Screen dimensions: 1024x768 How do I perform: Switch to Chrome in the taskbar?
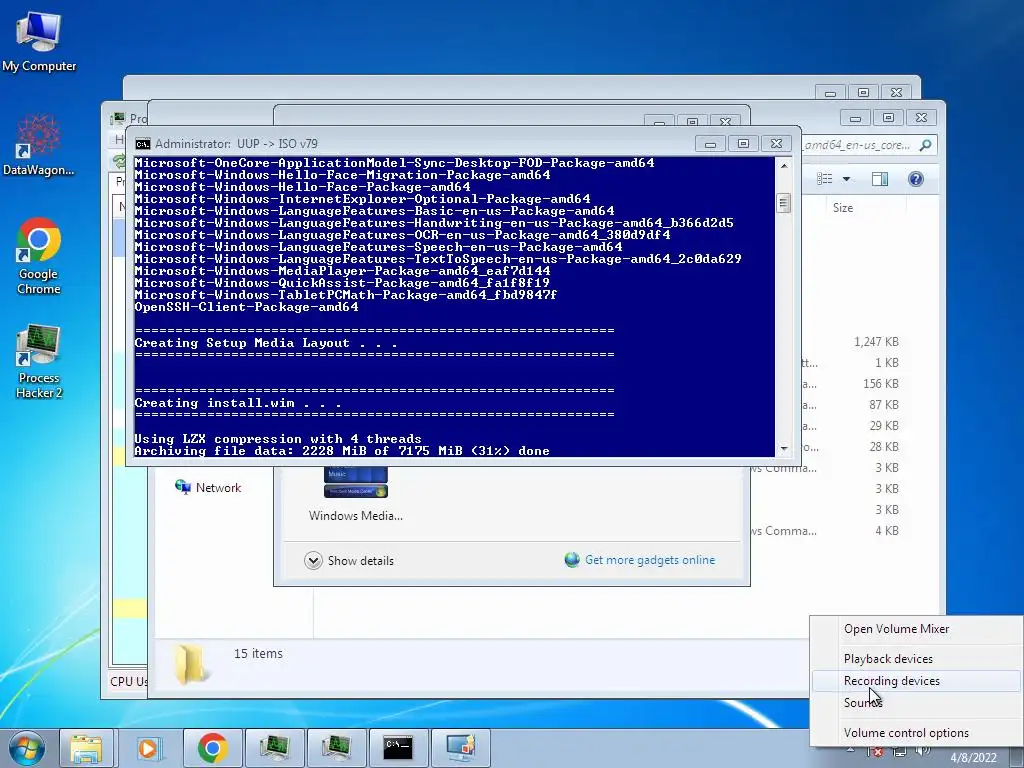click(x=212, y=748)
